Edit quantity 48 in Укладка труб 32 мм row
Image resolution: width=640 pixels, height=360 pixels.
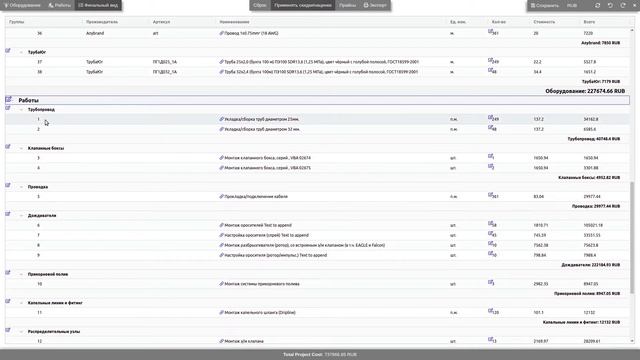tap(491, 127)
